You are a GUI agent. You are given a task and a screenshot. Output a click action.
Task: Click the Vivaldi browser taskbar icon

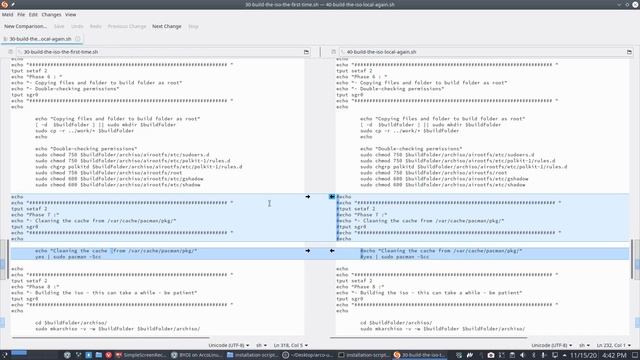click(109, 355)
